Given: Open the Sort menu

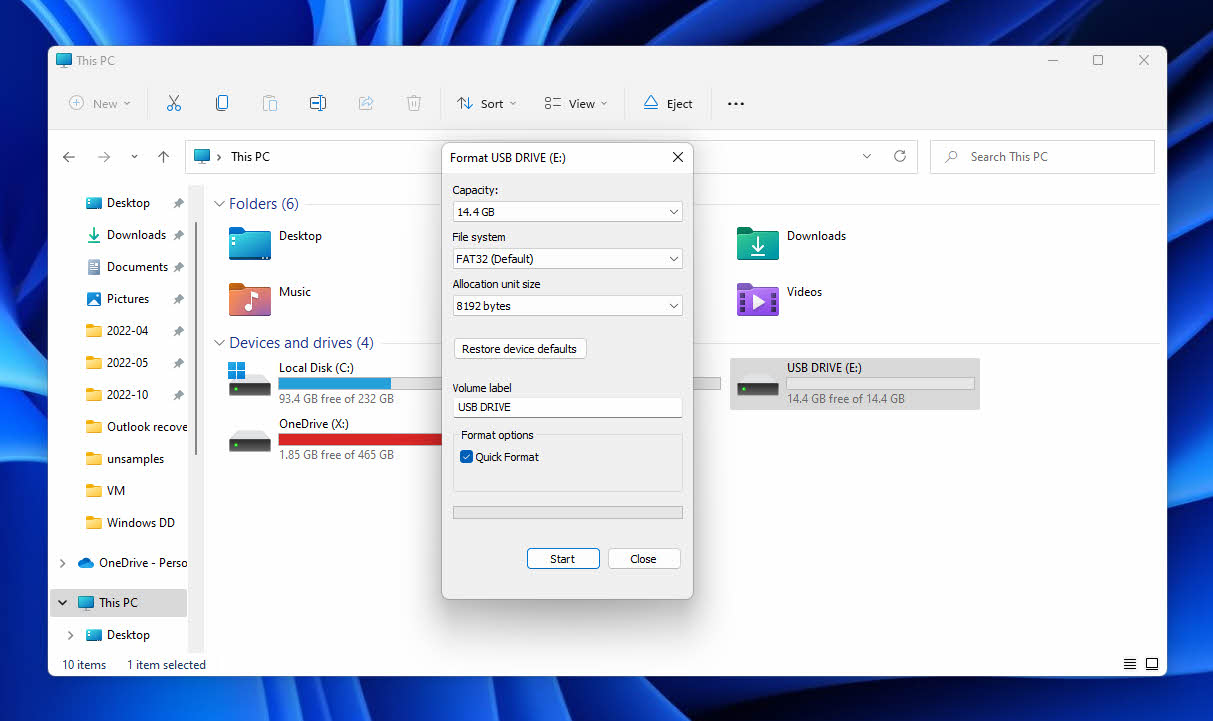Looking at the screenshot, I should tap(487, 103).
